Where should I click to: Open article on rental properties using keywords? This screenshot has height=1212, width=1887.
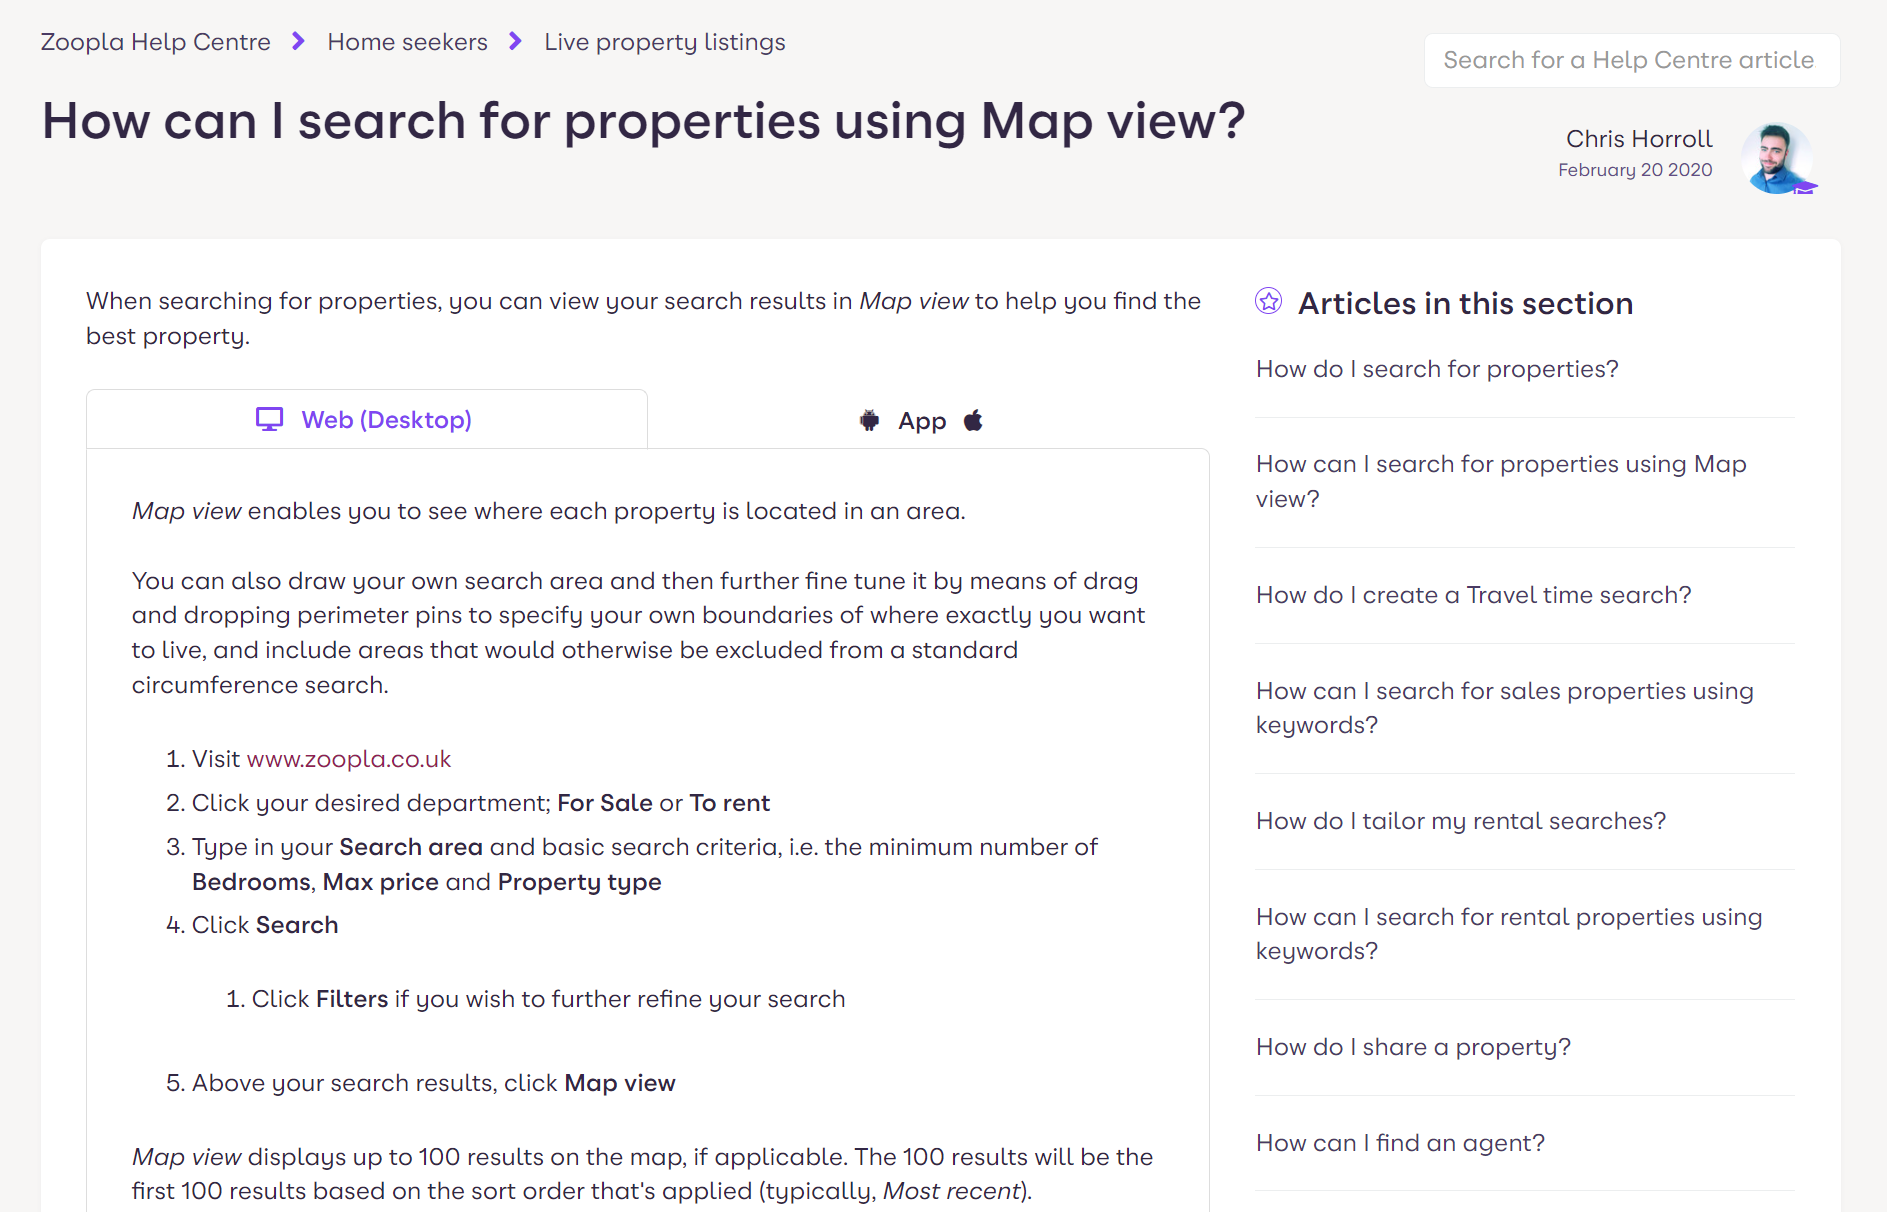(x=1509, y=934)
